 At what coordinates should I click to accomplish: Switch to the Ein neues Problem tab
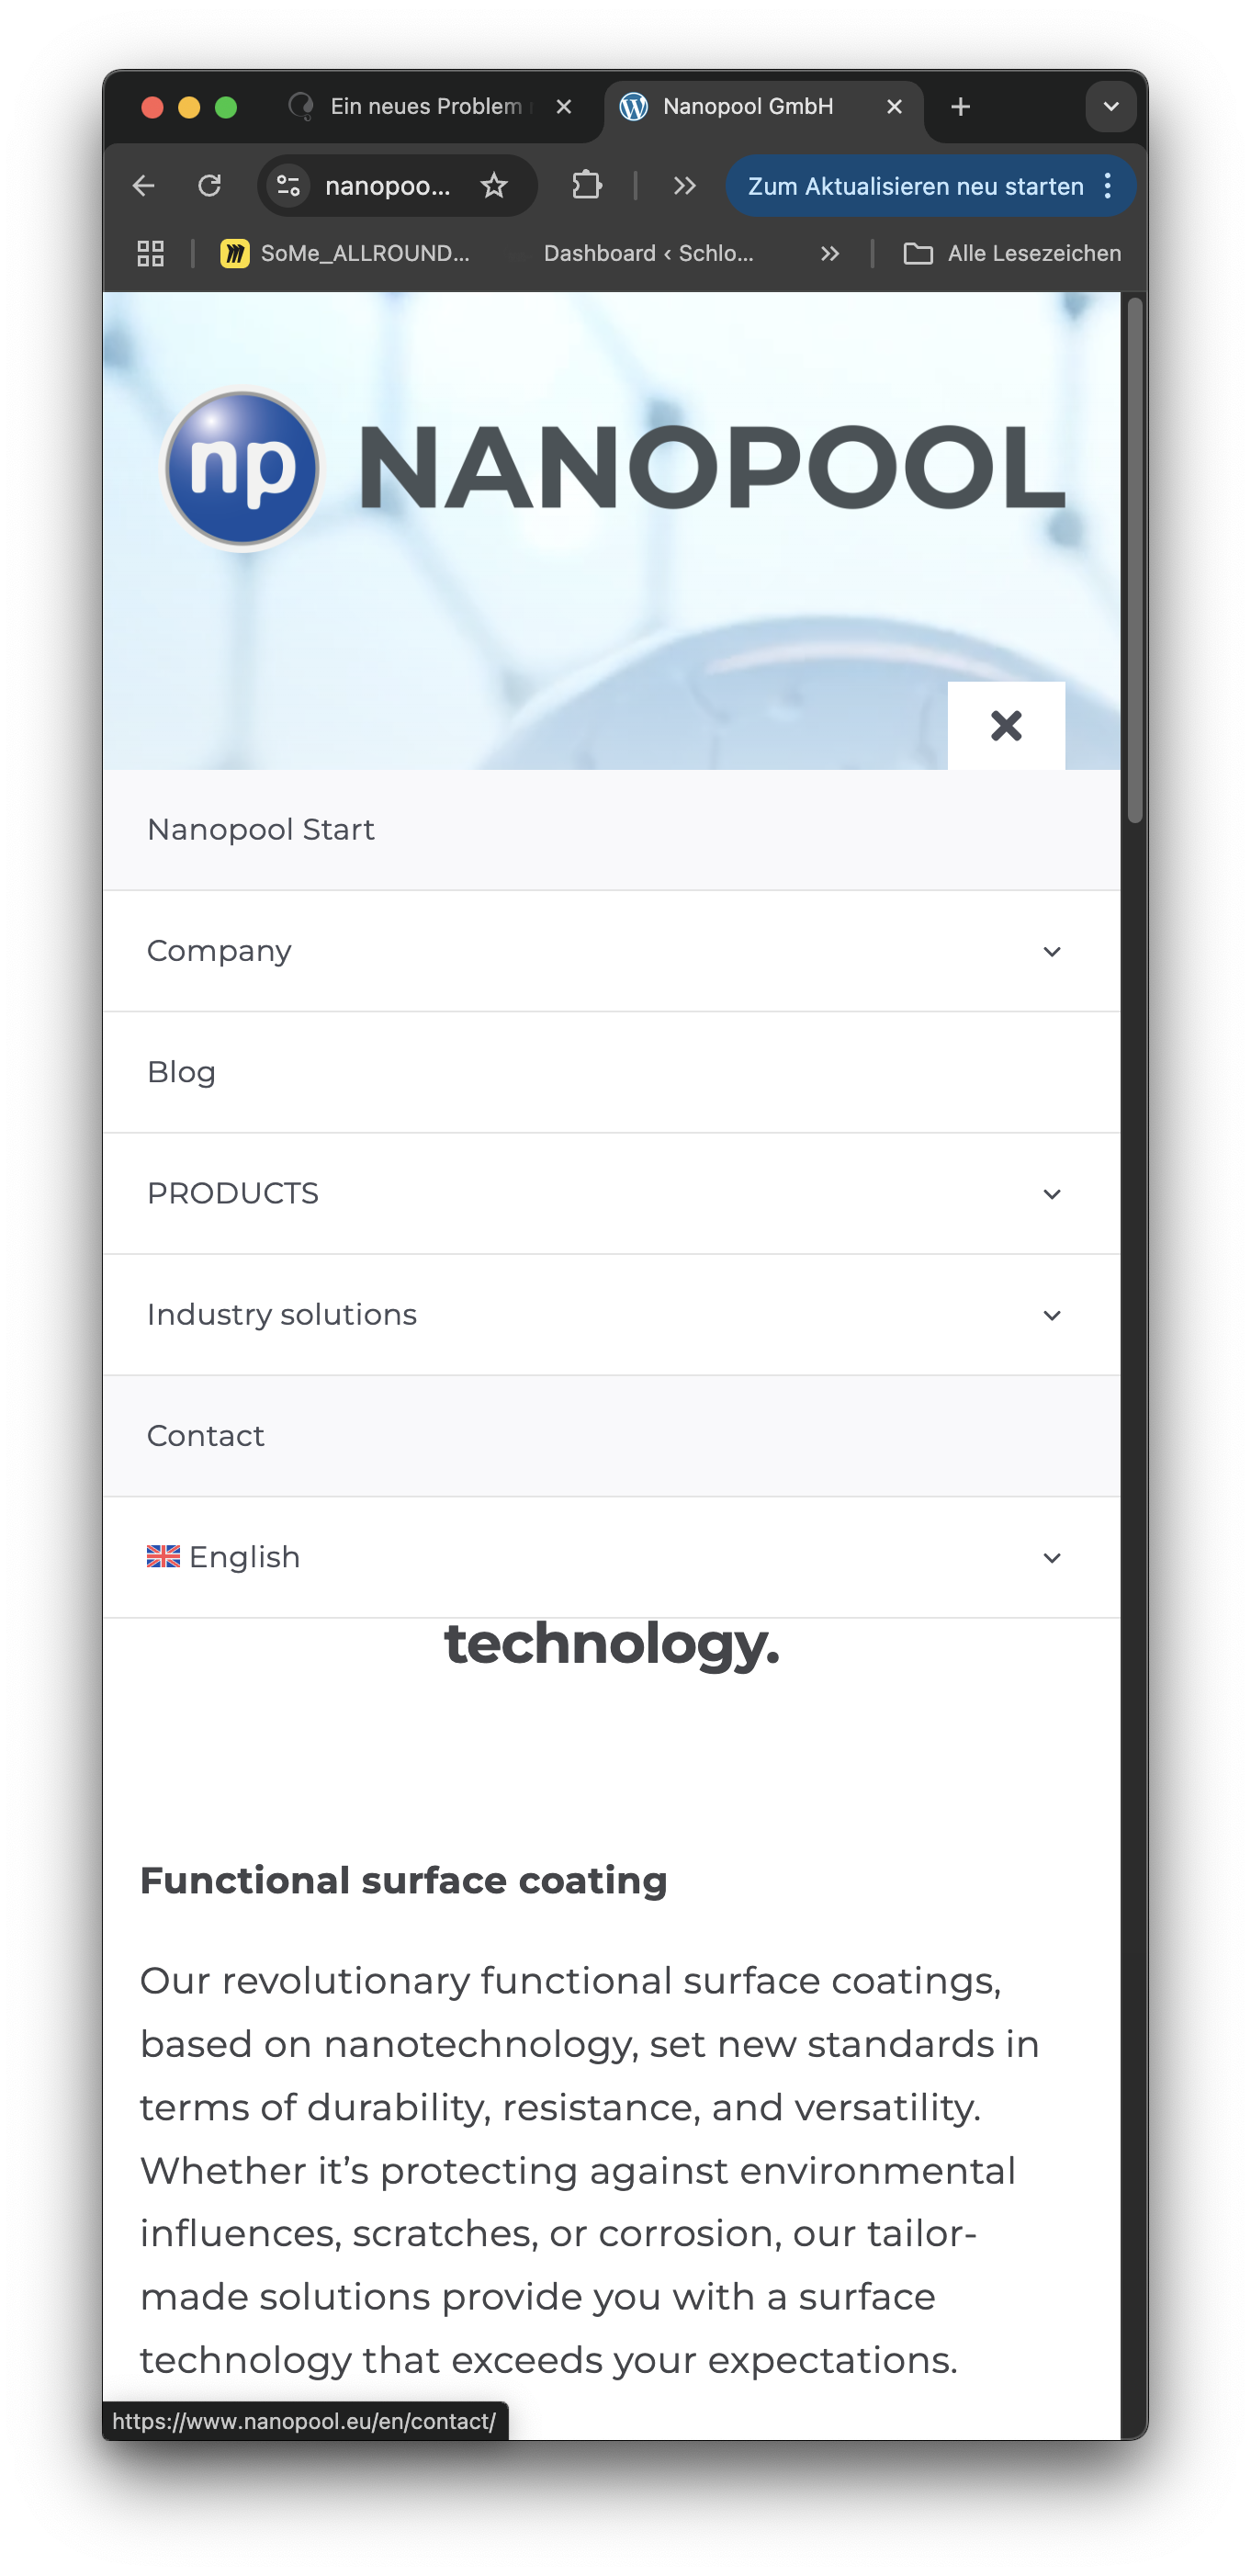425,107
